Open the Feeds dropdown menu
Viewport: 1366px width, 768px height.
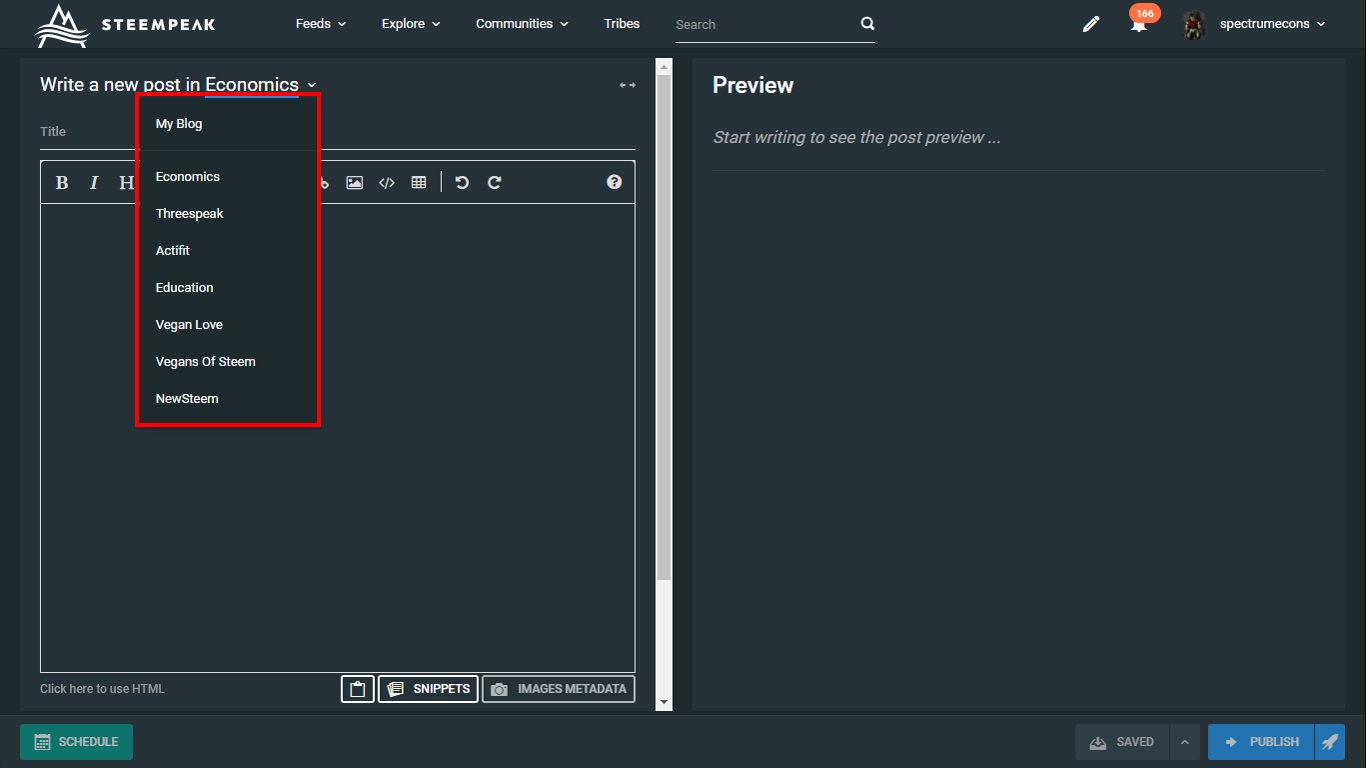click(321, 24)
